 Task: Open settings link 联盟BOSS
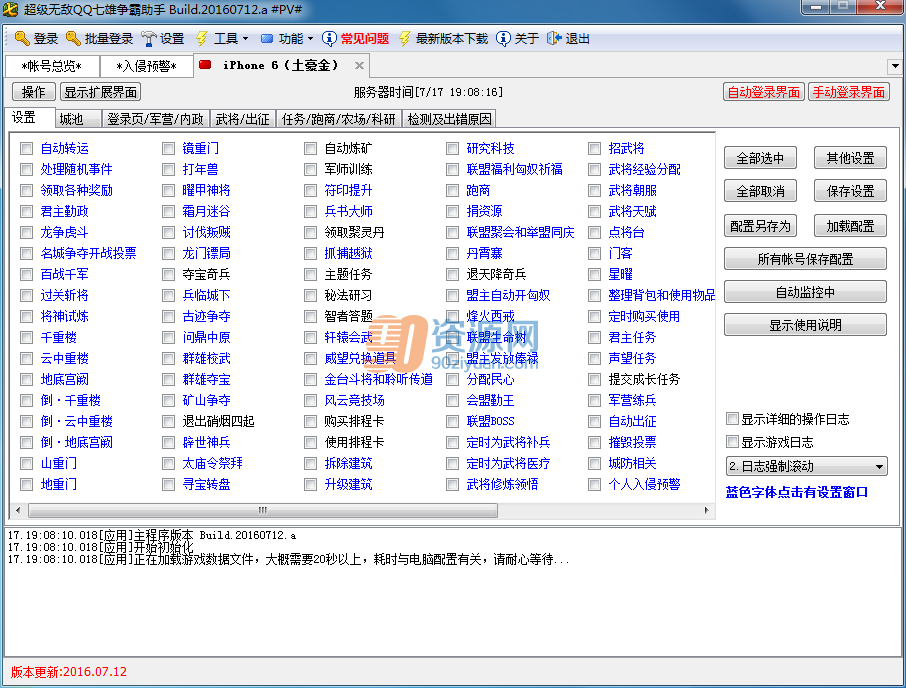[x=491, y=422]
